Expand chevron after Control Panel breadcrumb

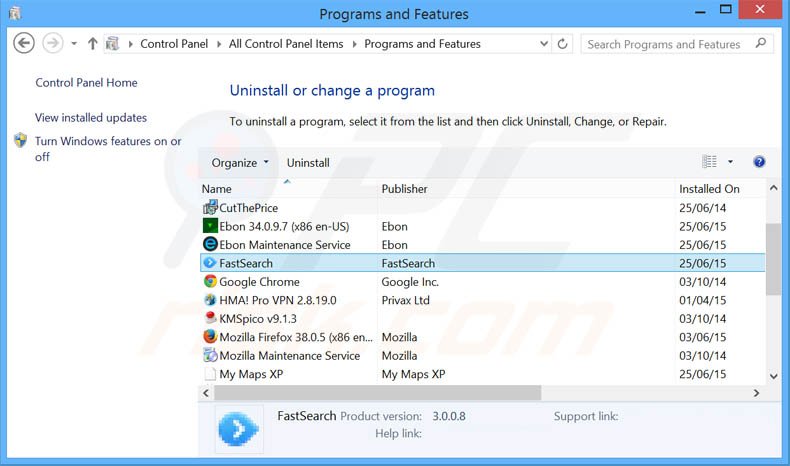coord(219,44)
